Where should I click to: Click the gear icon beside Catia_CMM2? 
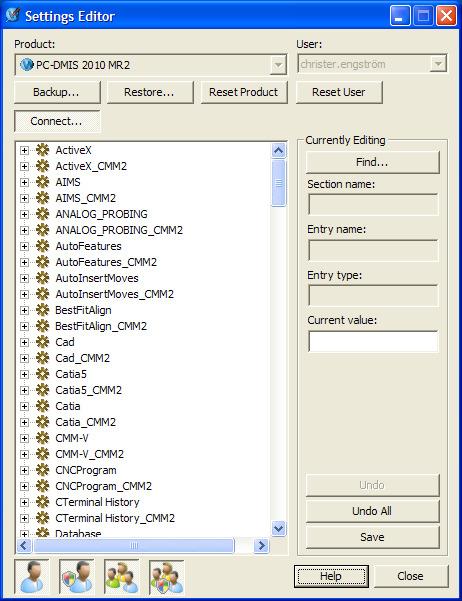coord(43,422)
